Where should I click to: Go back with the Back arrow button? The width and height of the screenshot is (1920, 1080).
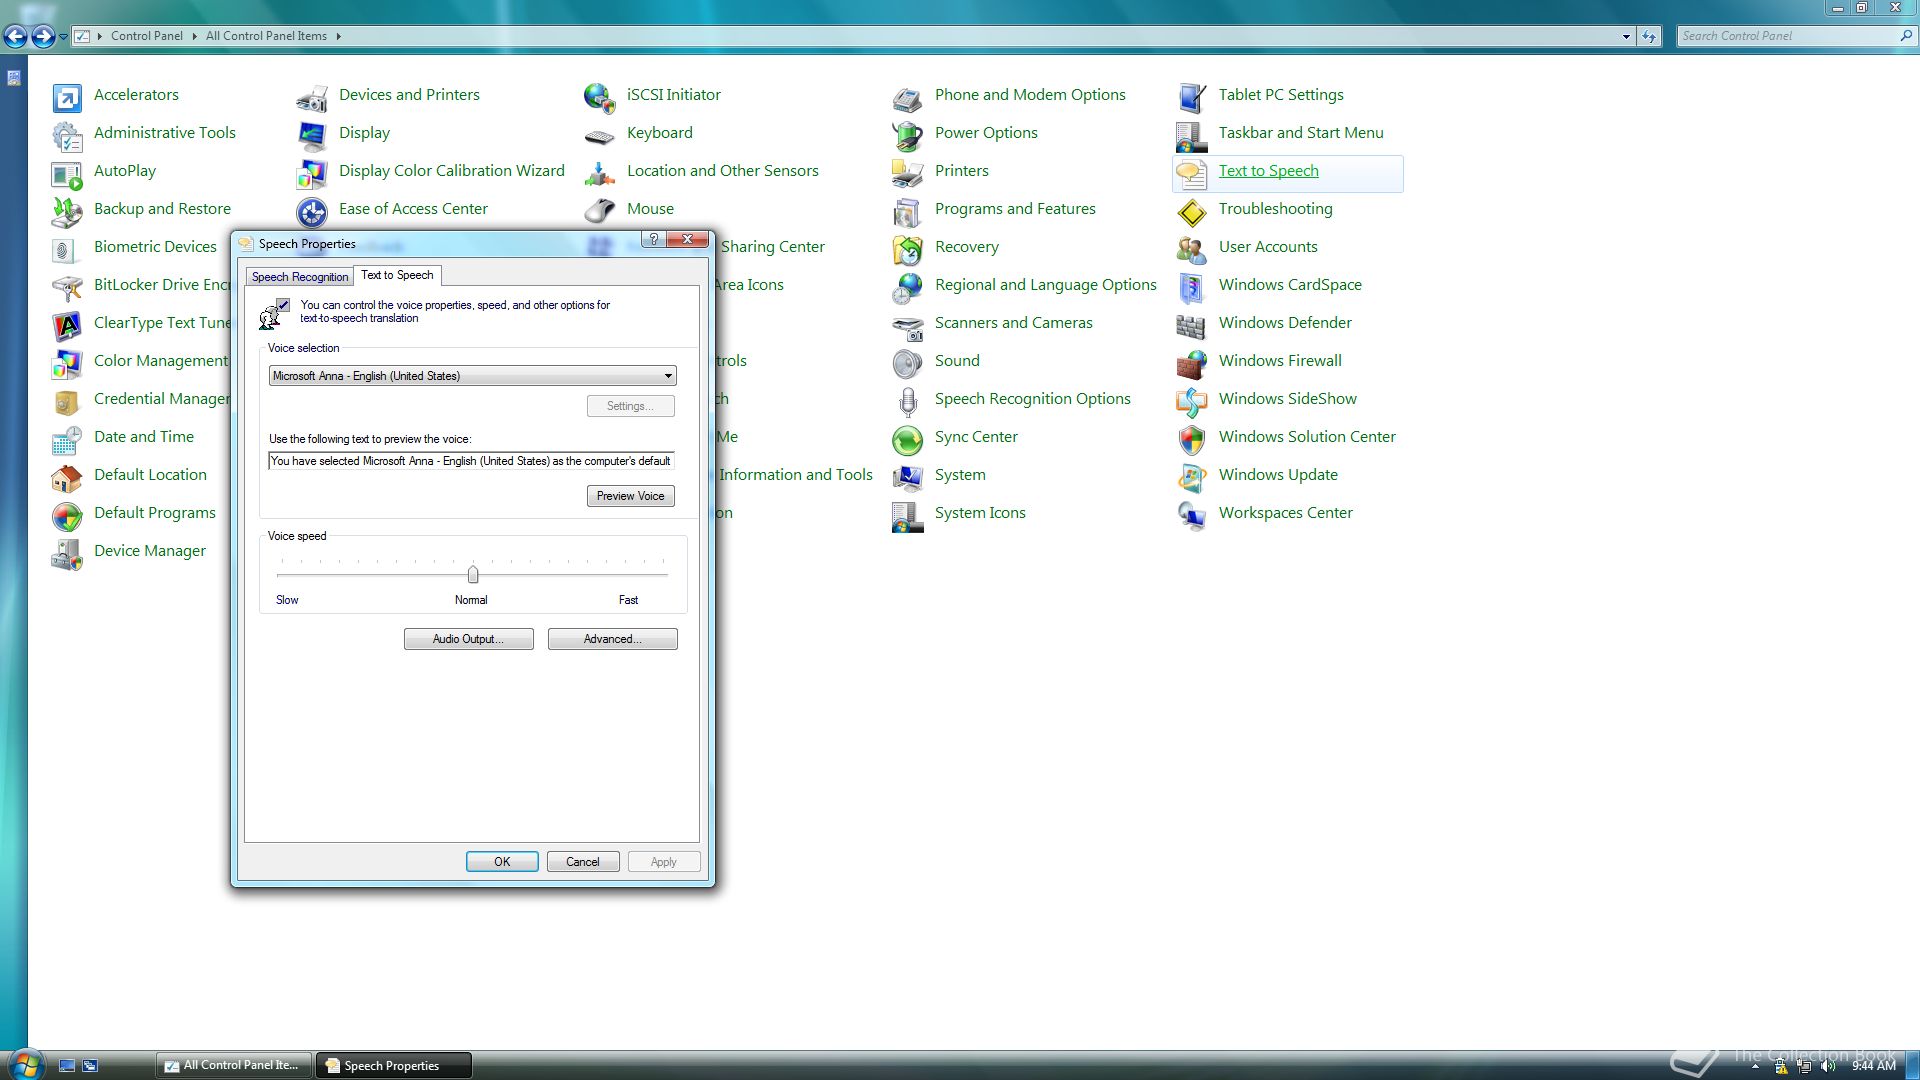(15, 37)
